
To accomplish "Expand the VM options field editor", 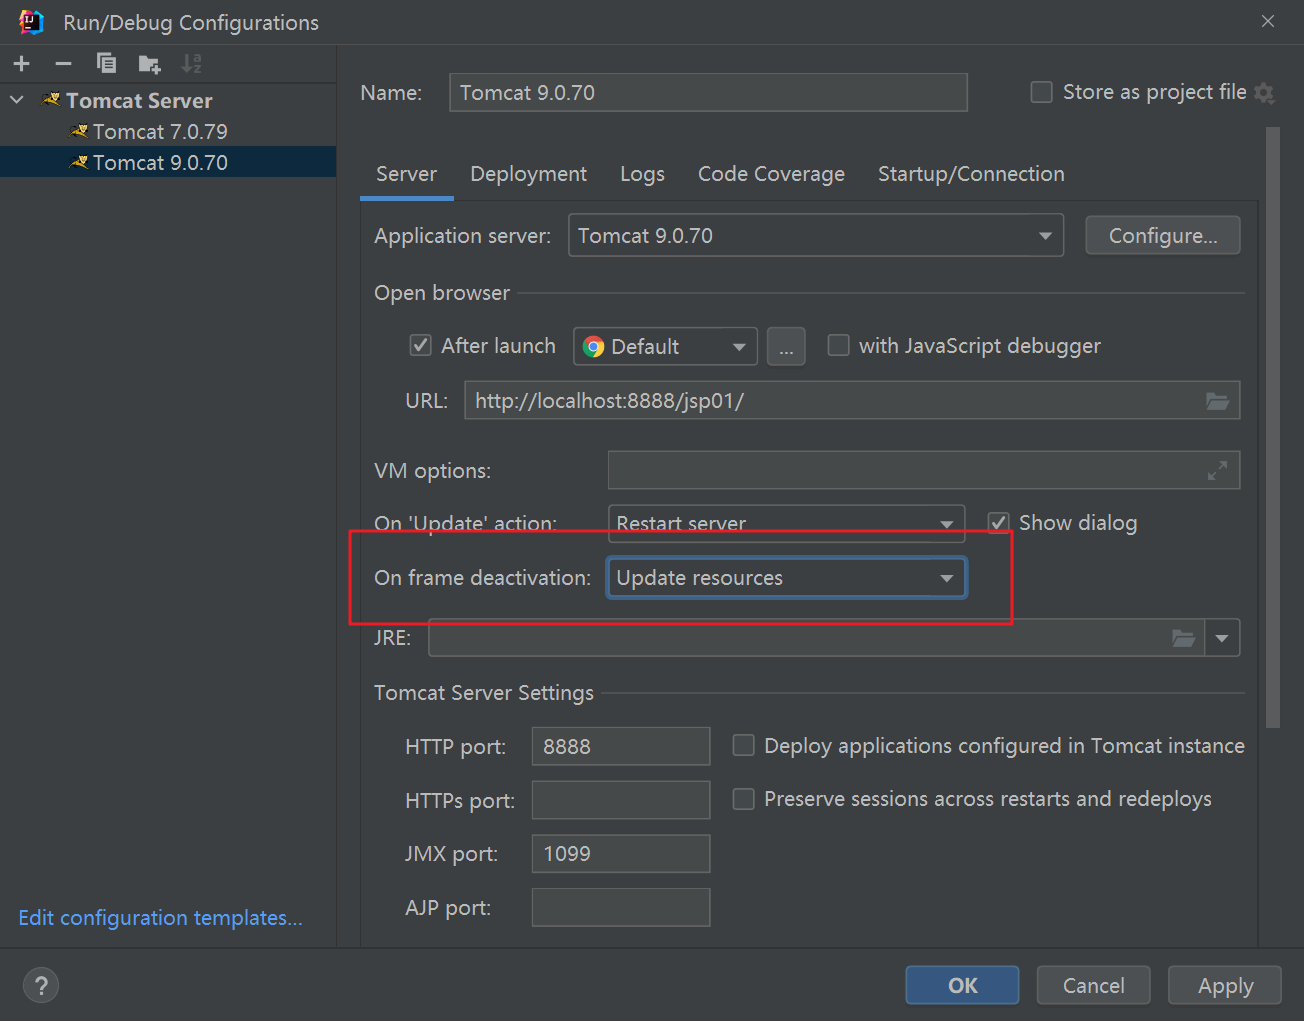I will (1217, 471).
